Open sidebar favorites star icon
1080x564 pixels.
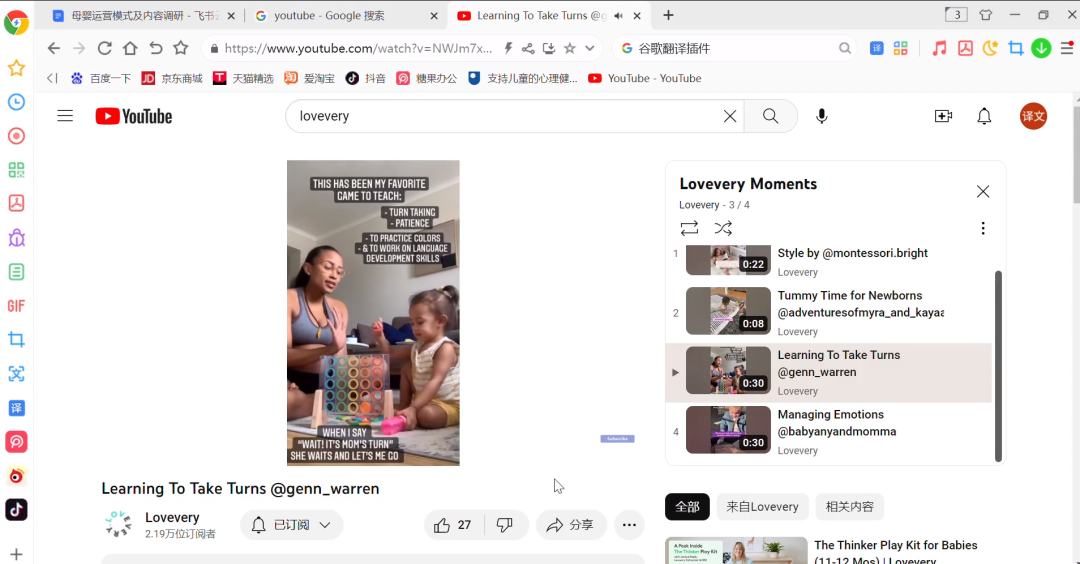17,68
